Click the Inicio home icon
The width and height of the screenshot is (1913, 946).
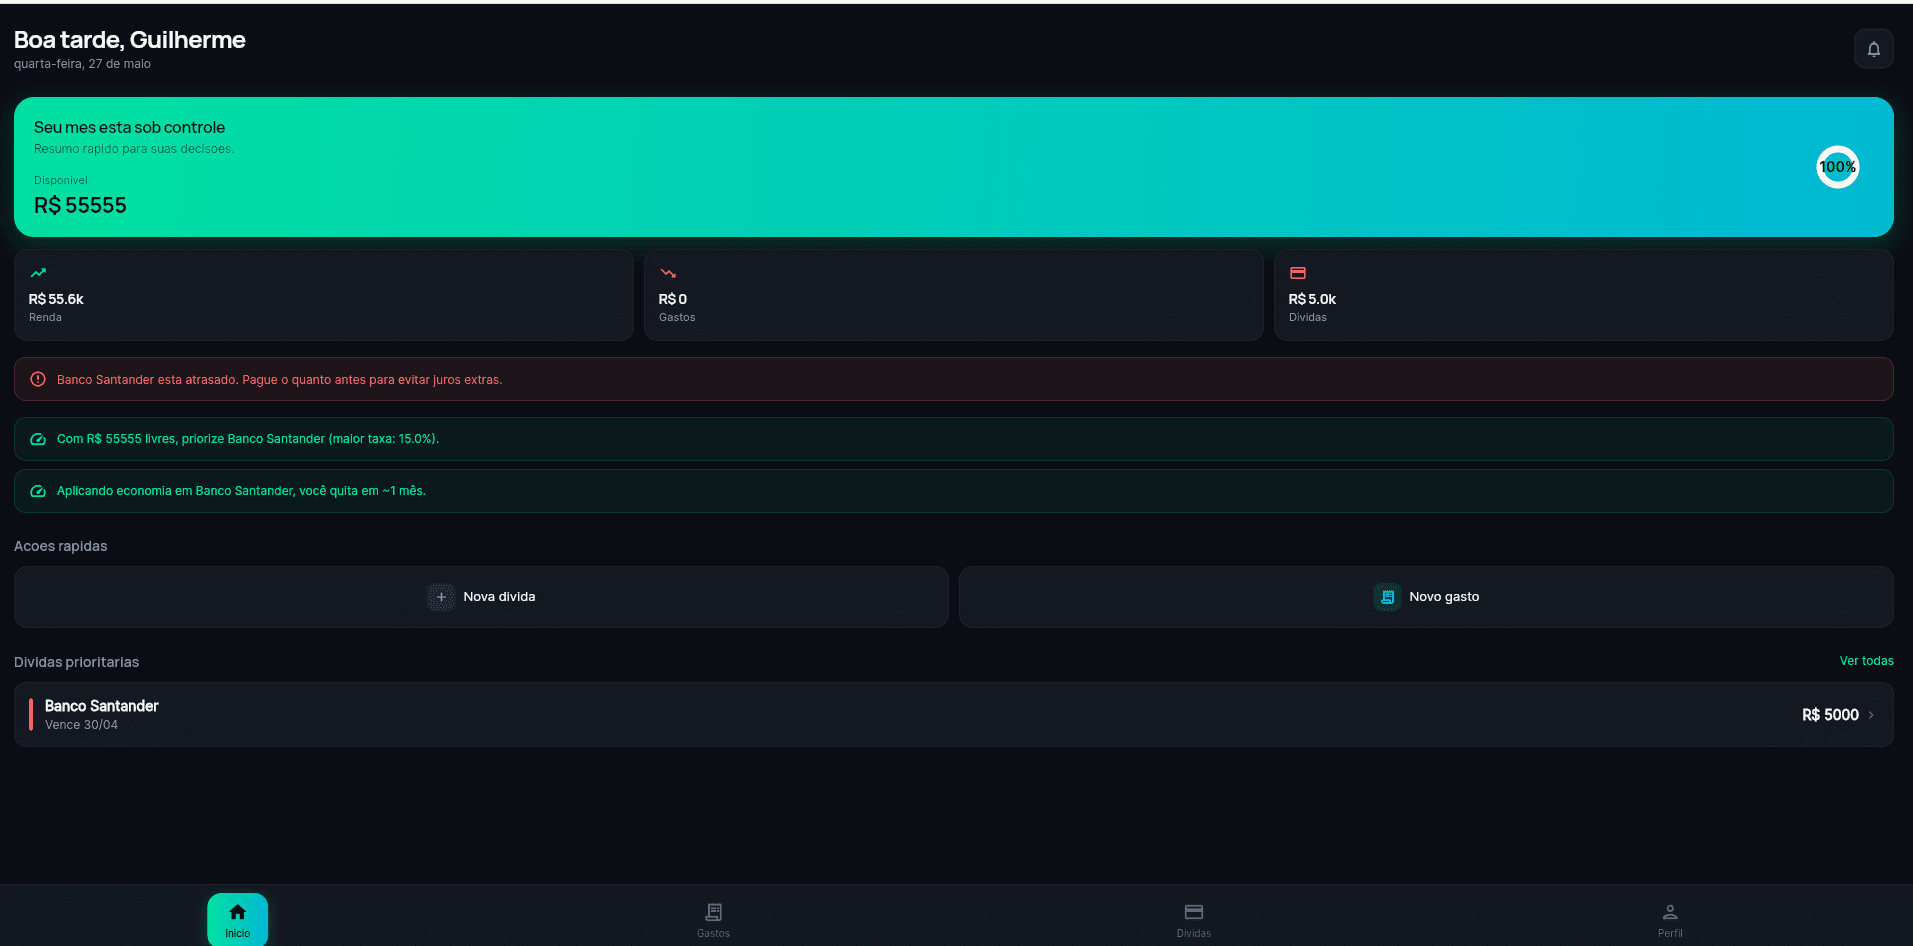point(237,912)
